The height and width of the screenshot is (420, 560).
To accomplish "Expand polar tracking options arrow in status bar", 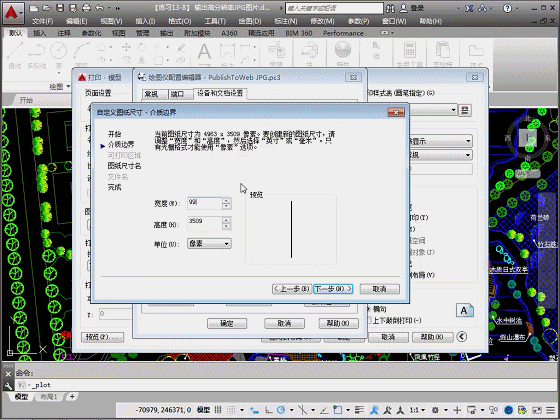I will pyautogui.click(x=291, y=410).
